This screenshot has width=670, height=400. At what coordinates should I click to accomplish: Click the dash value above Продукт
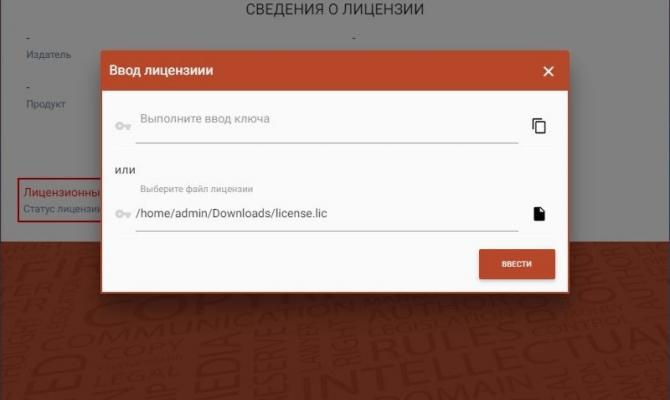pyautogui.click(x=28, y=87)
